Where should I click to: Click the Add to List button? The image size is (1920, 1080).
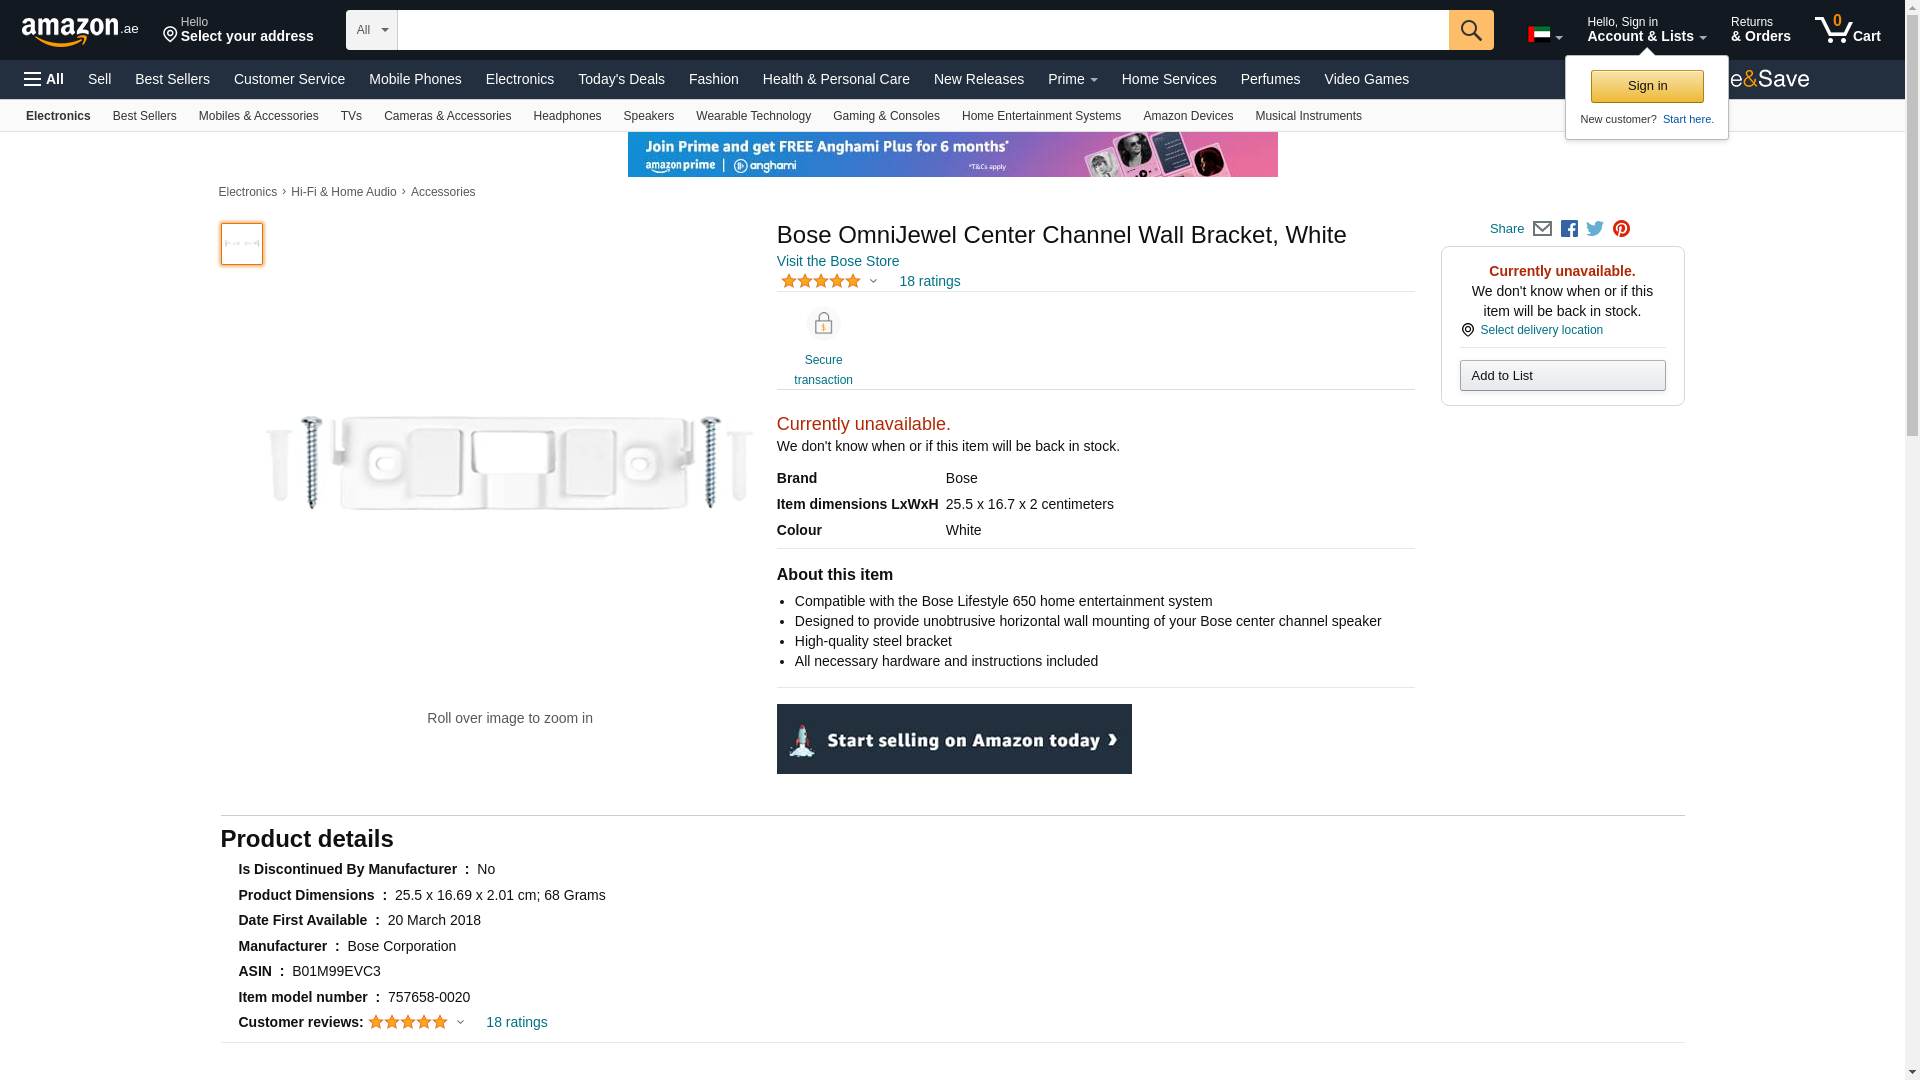1562,376
